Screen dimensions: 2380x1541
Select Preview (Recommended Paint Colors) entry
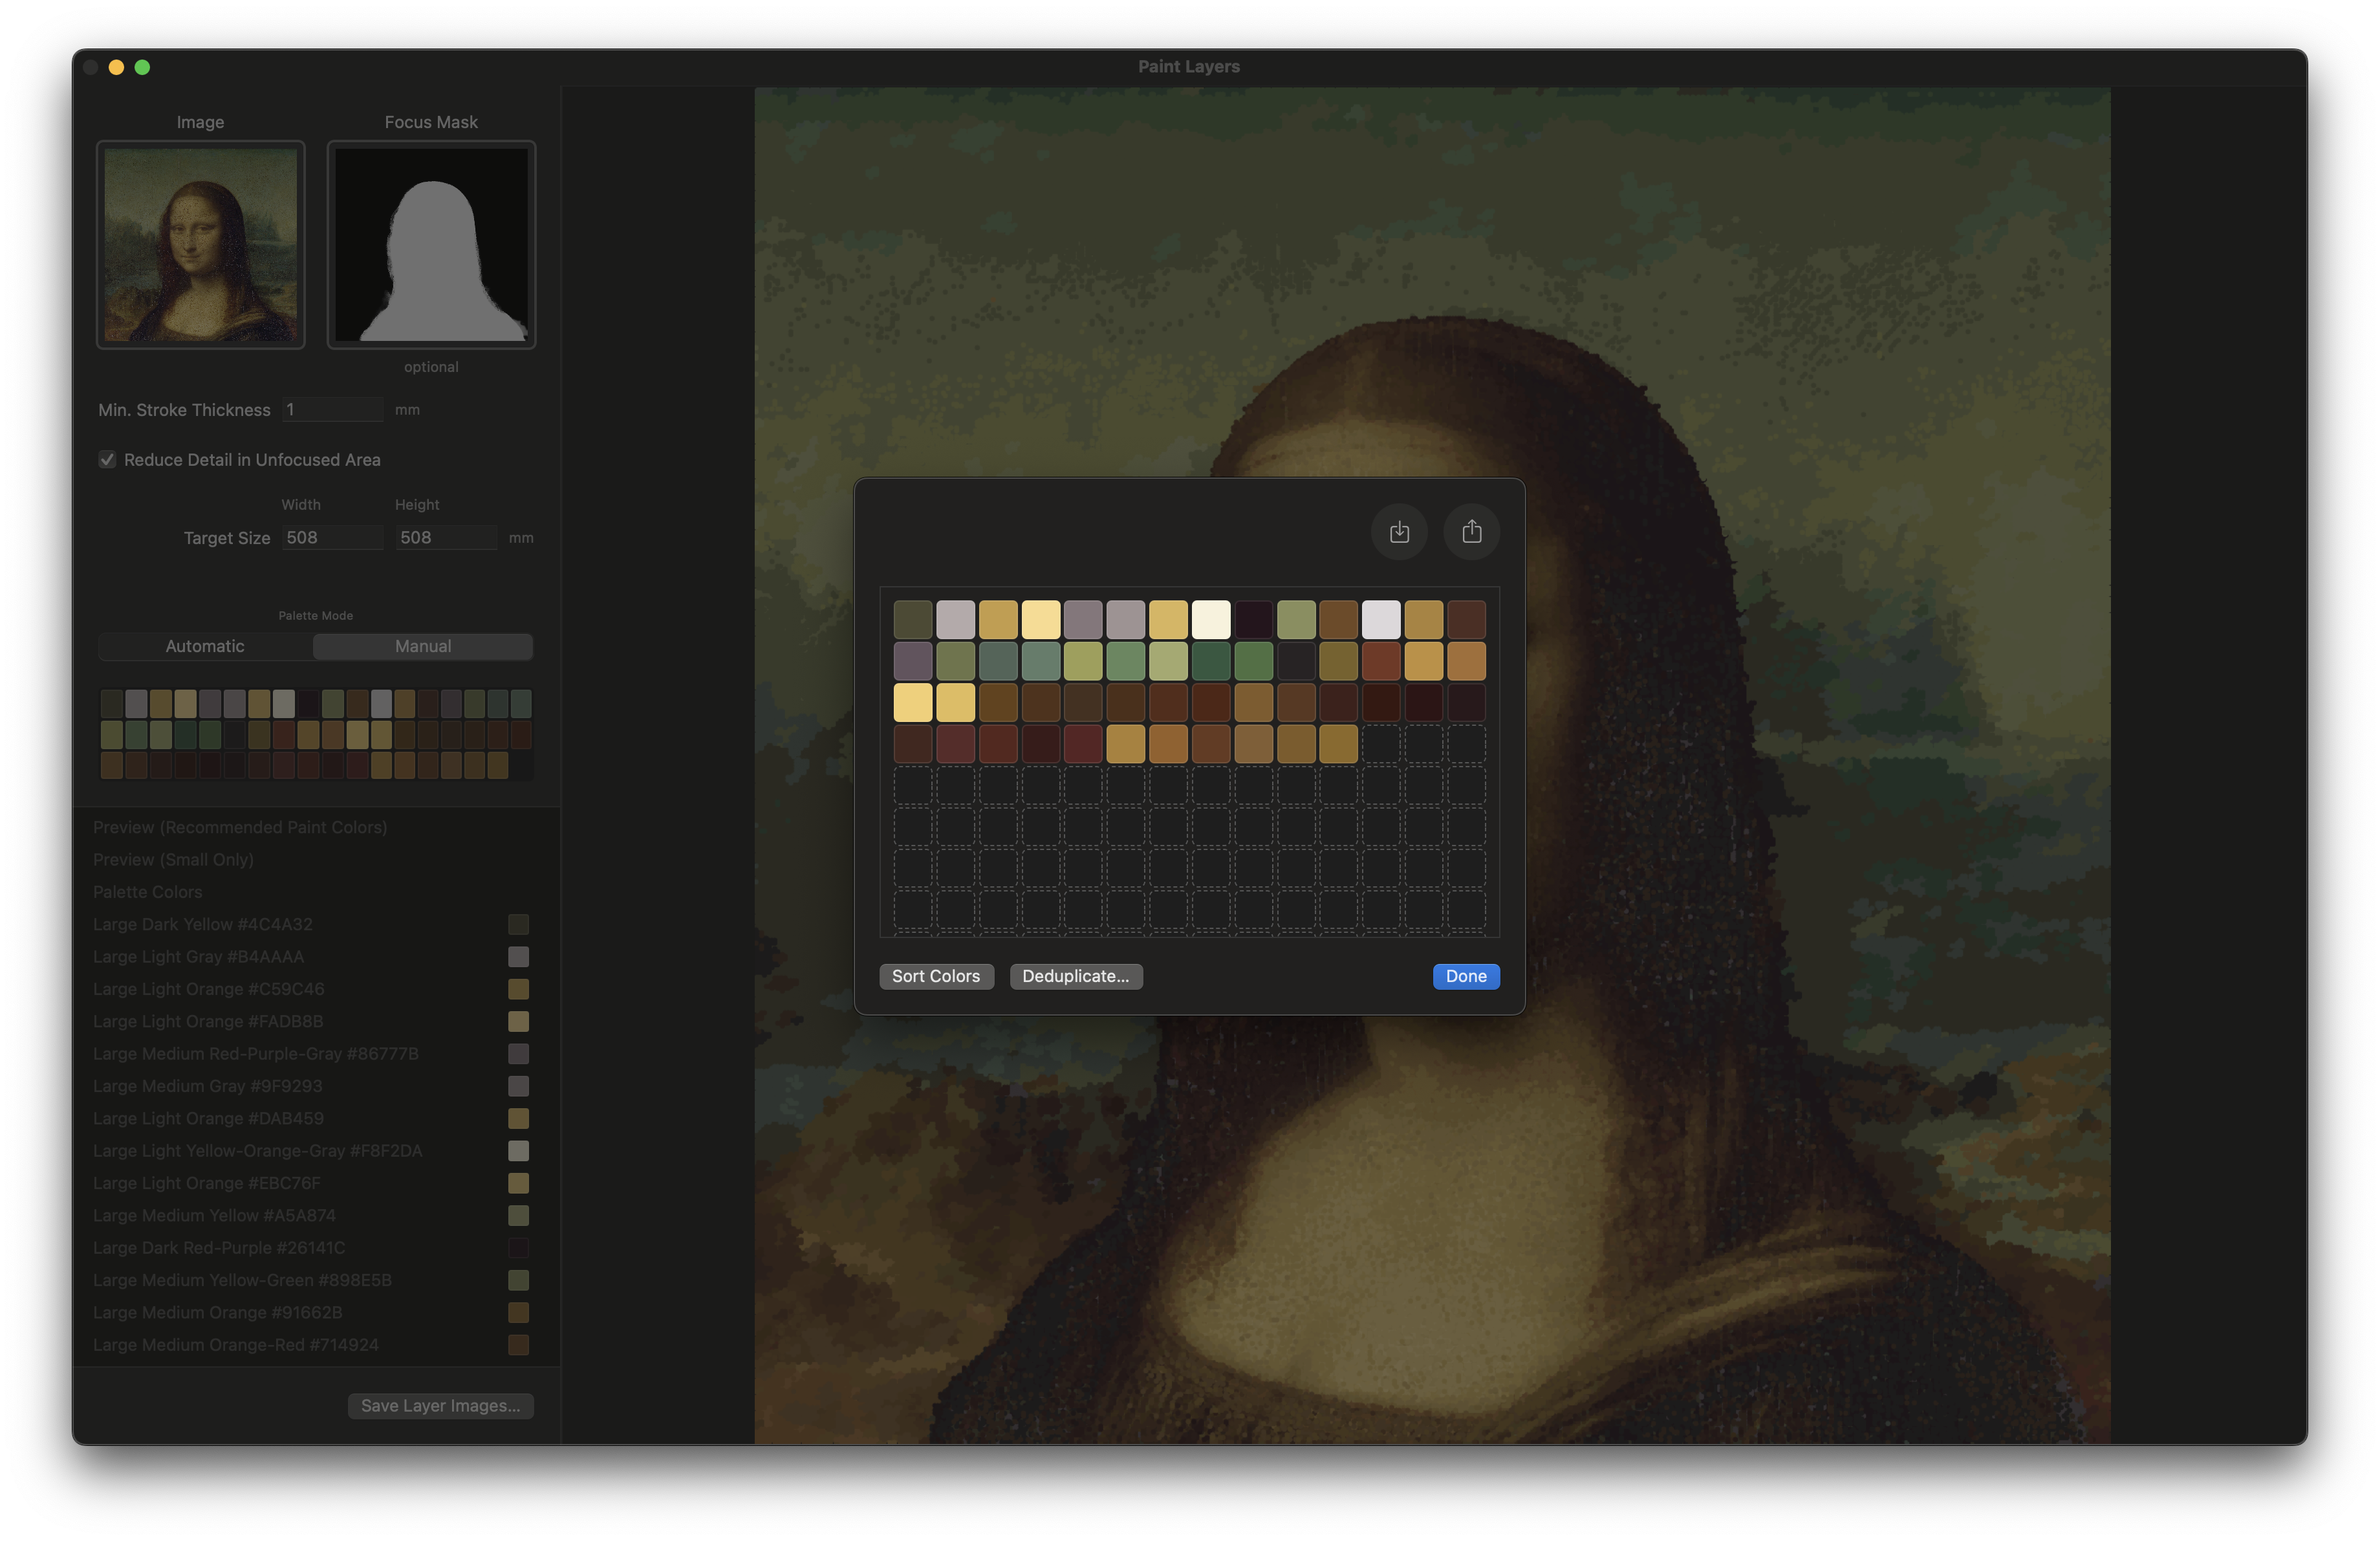click(240, 827)
